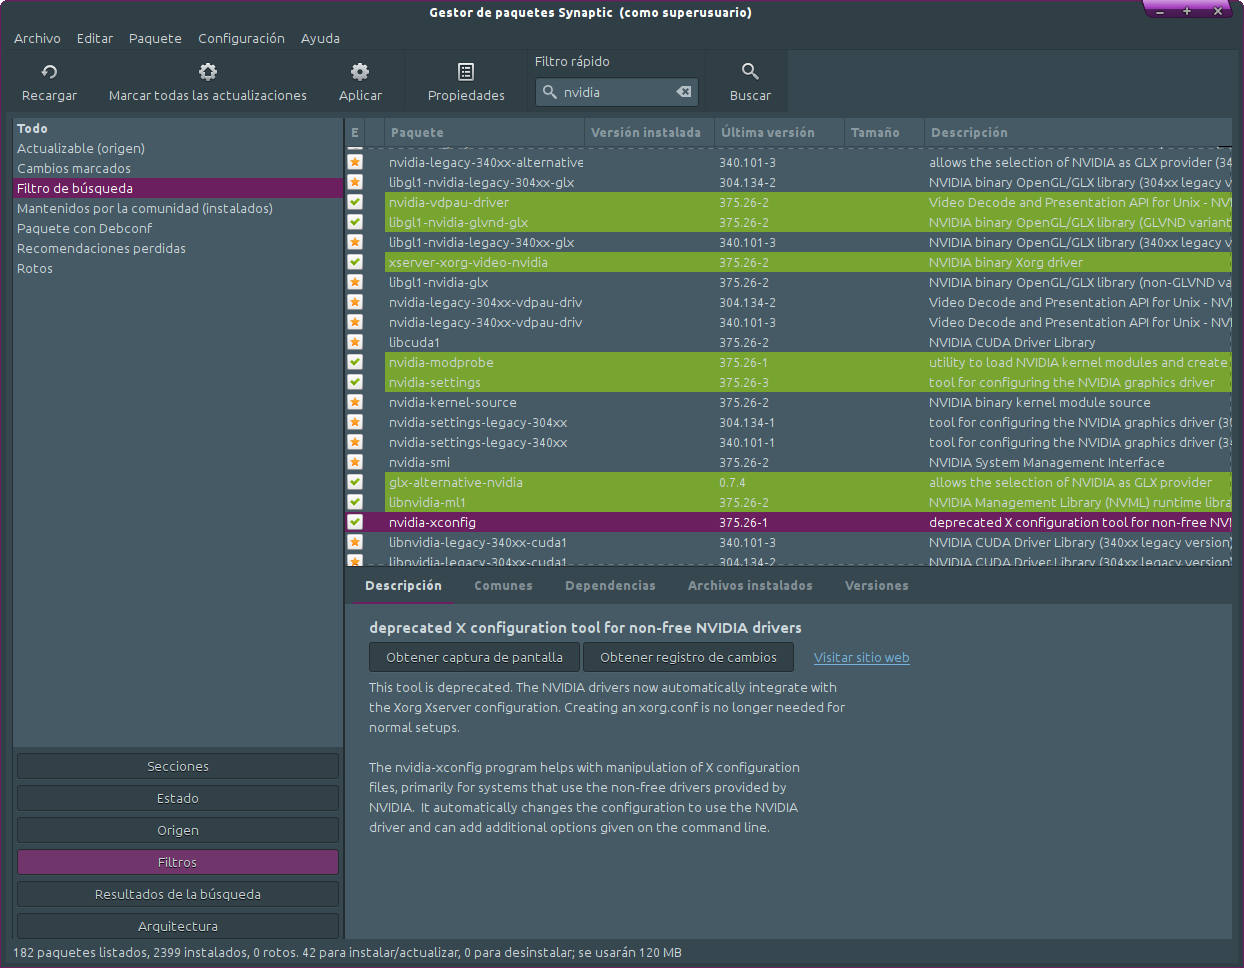The image size is (1244, 968).
Task: Click status star of nvidia-legacy-304xx-vdpau-driv
Action: (355, 302)
